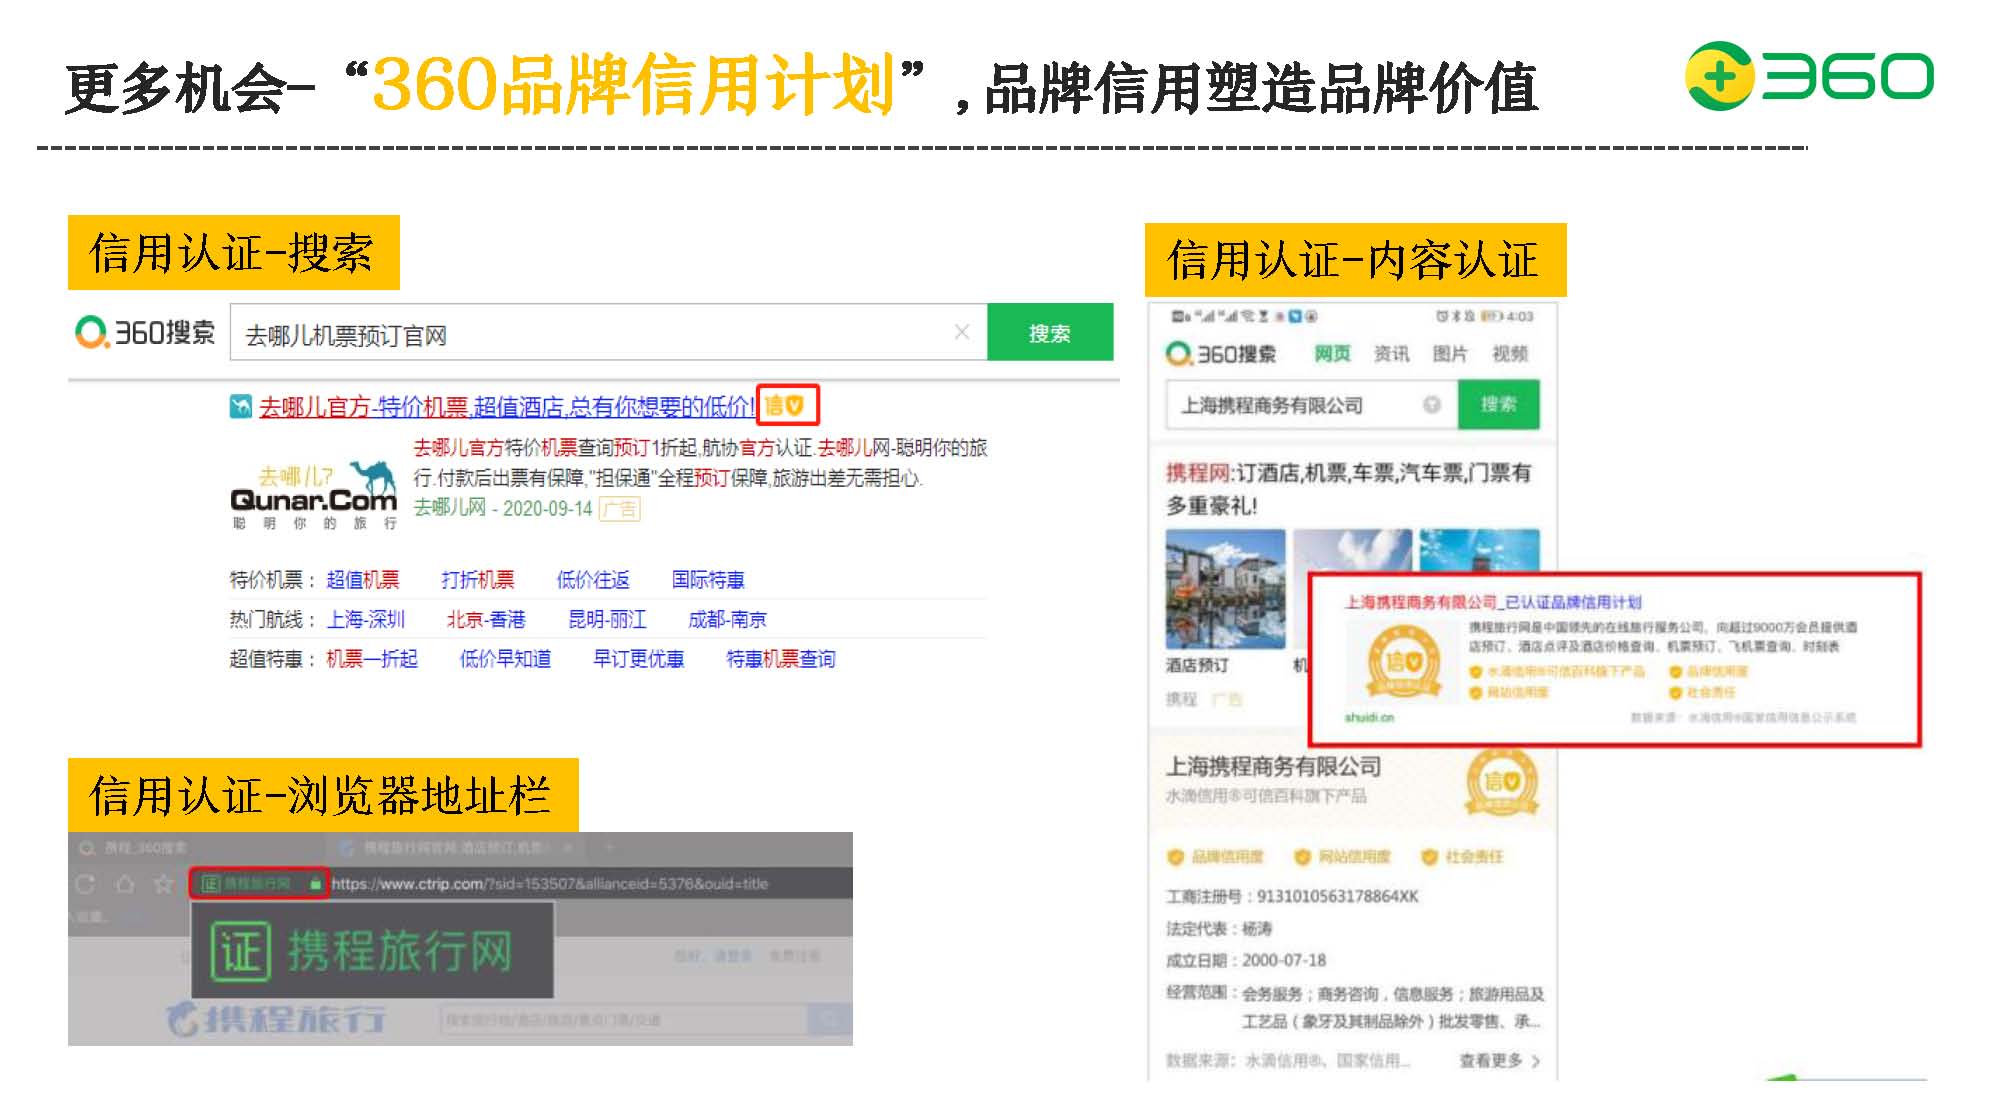The width and height of the screenshot is (1990, 1120).
Task: Open the 低价往返 link
Action: click(593, 580)
